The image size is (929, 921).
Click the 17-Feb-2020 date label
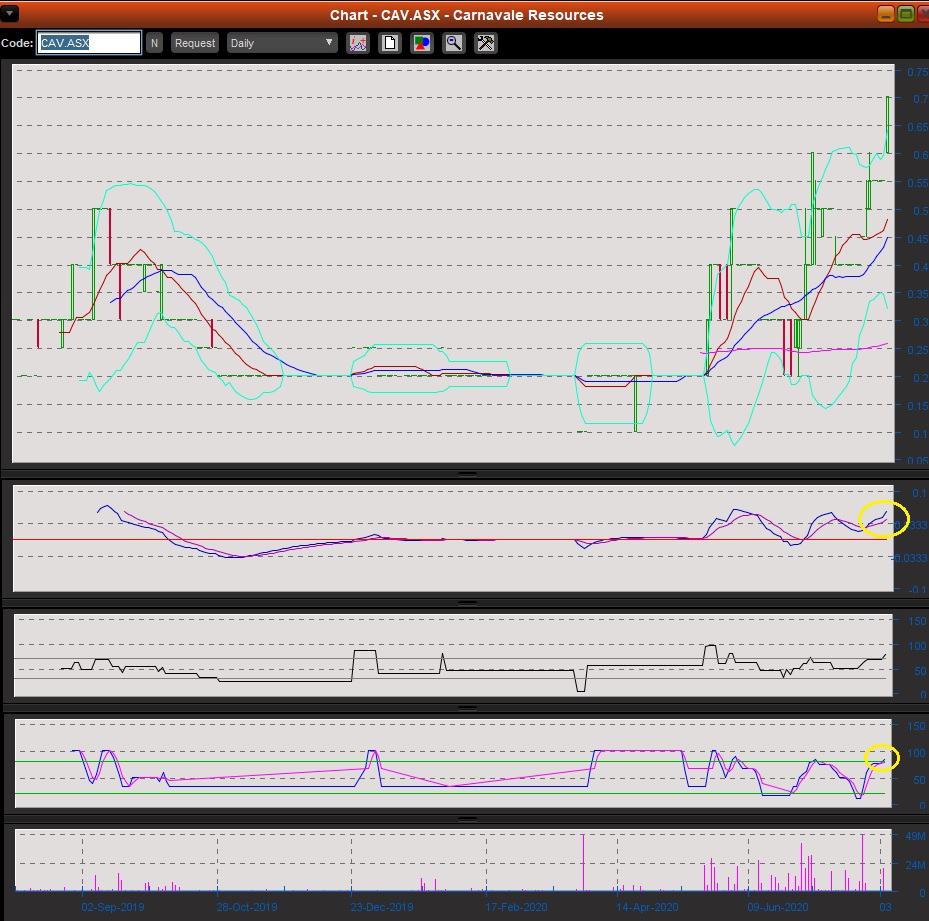coord(516,907)
